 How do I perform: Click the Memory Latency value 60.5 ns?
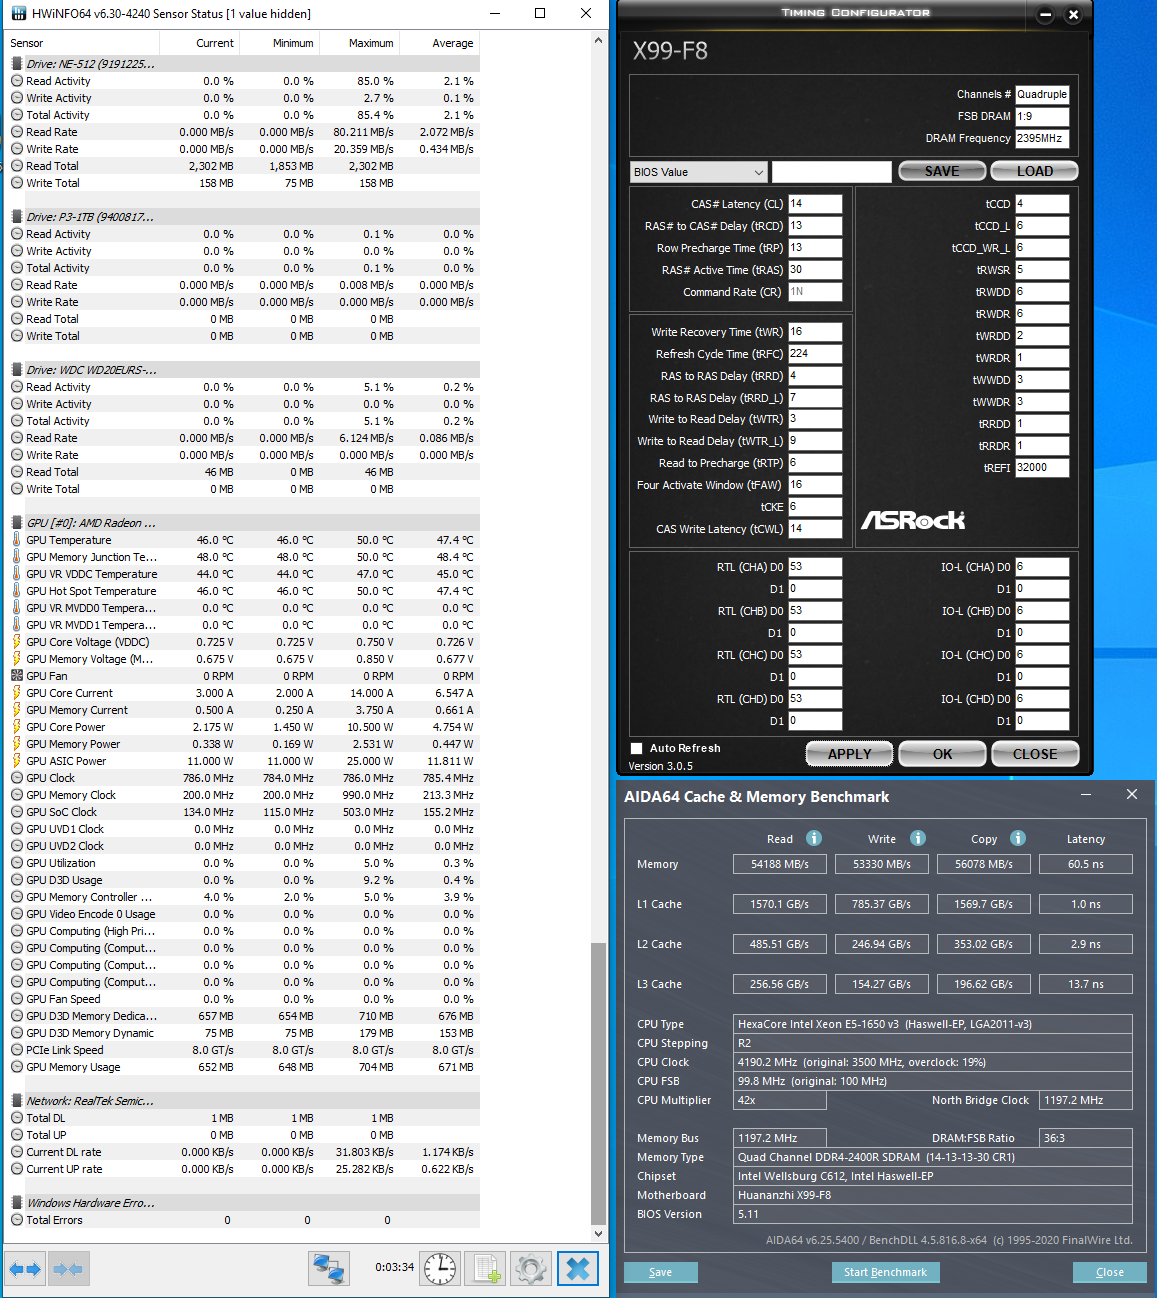click(1086, 864)
